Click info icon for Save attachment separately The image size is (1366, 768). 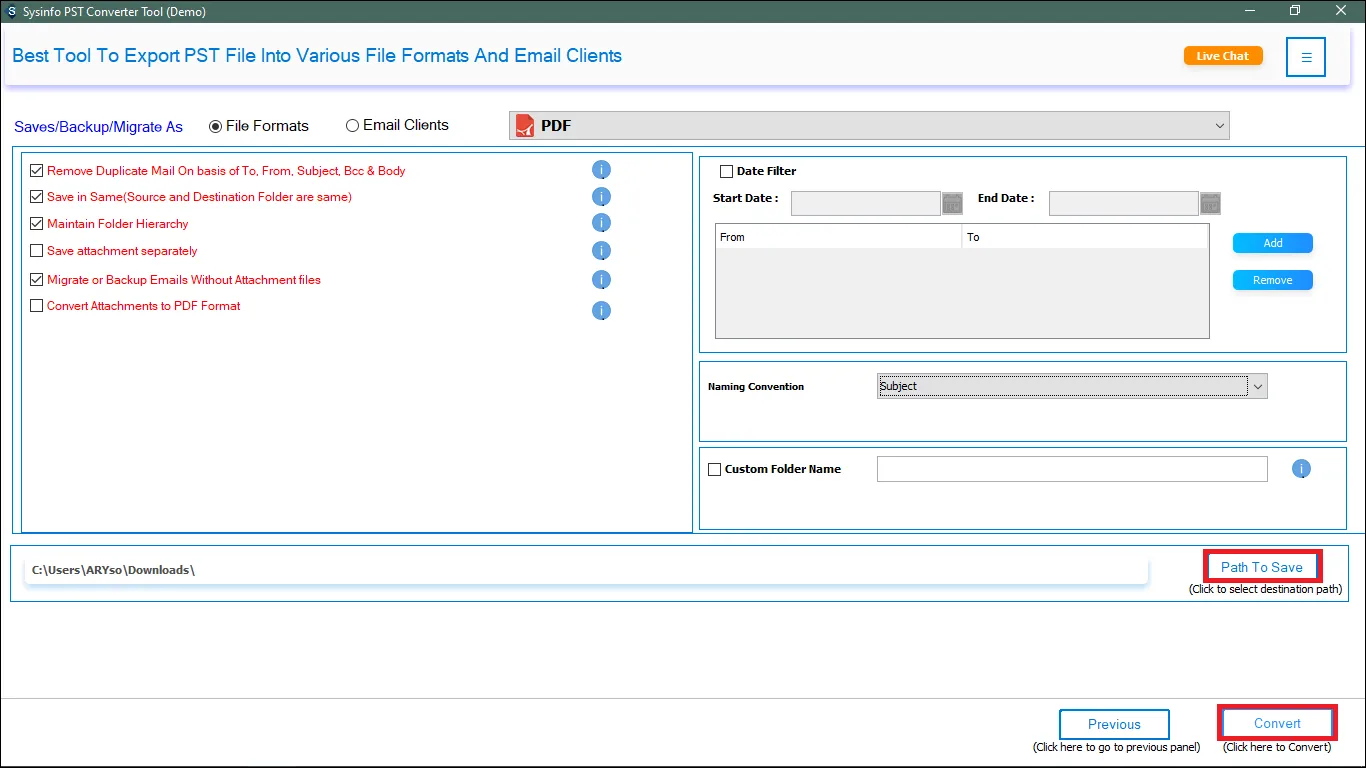(601, 251)
